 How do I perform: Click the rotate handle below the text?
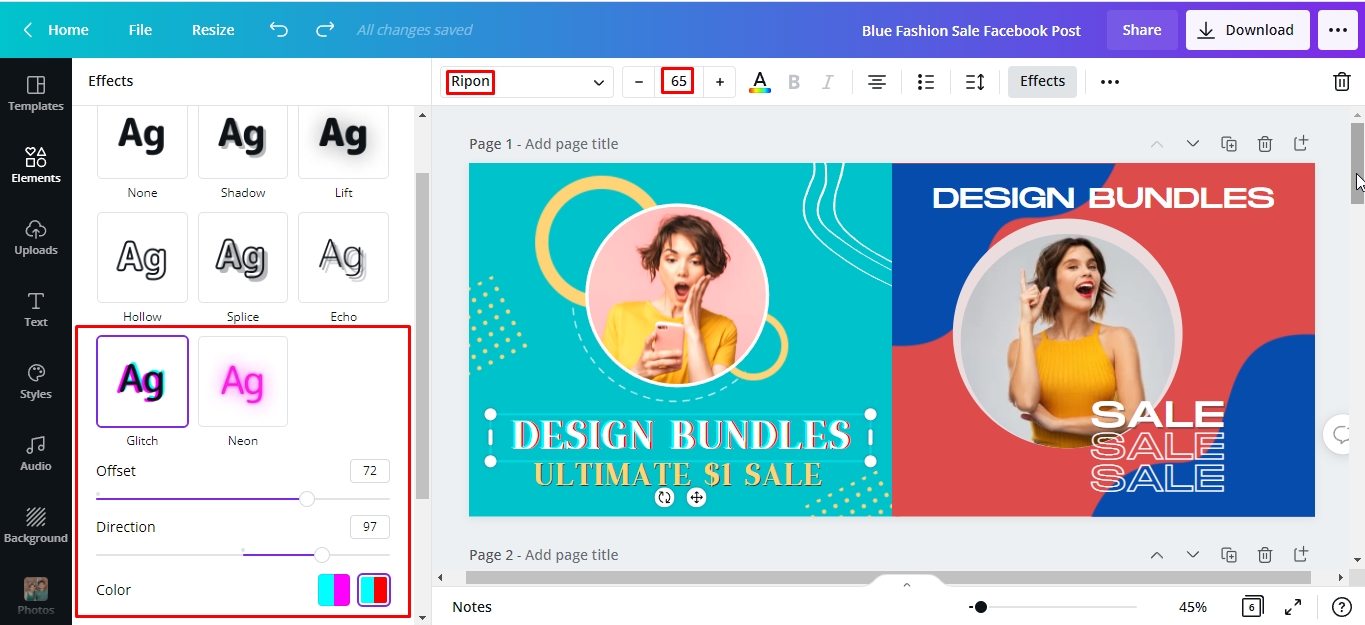coord(665,498)
